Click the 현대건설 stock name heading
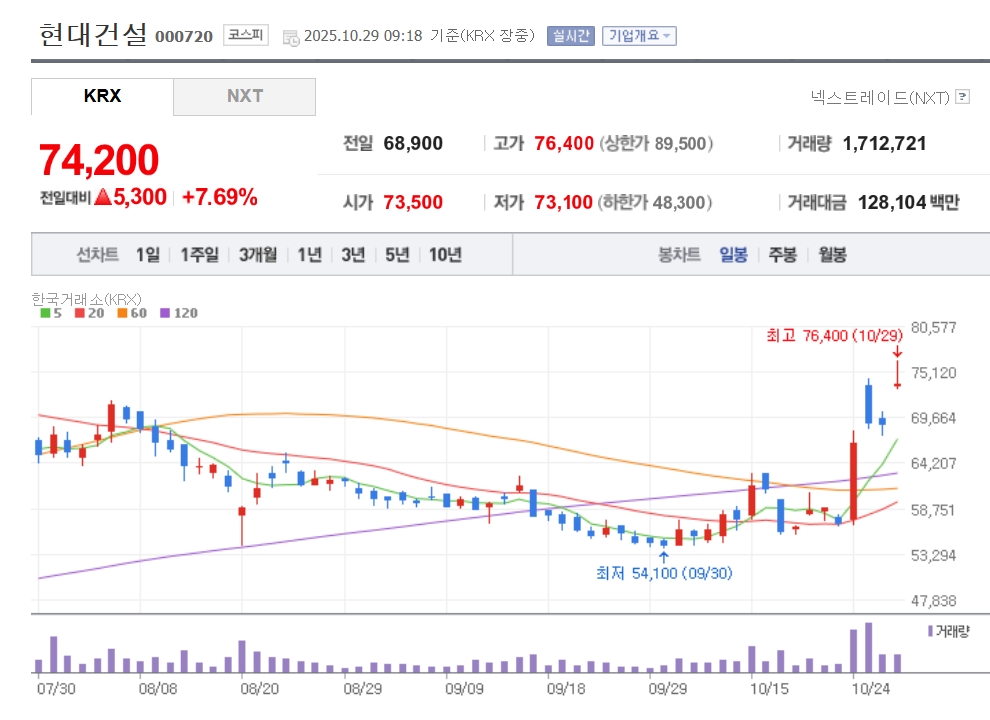 coord(93,34)
